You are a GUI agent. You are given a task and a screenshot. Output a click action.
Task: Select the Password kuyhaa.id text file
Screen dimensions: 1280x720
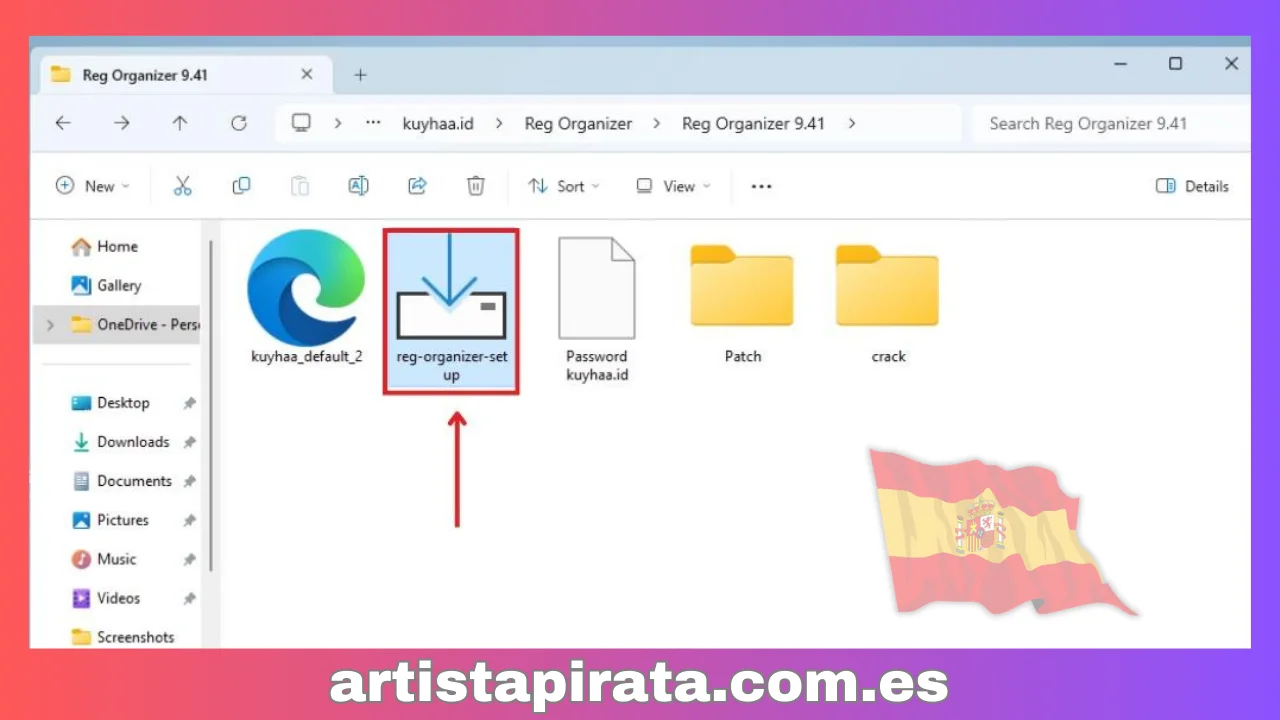pyautogui.click(x=596, y=308)
